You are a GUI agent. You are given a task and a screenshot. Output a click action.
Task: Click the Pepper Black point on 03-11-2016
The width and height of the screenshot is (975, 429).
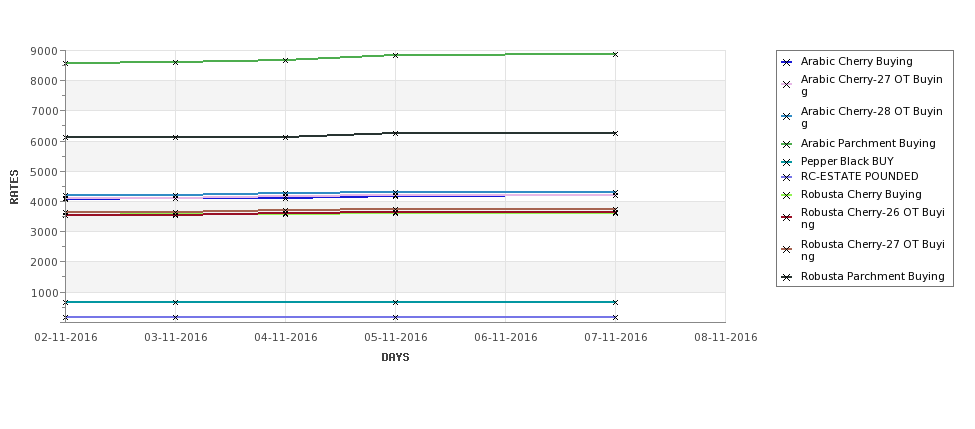(x=175, y=302)
